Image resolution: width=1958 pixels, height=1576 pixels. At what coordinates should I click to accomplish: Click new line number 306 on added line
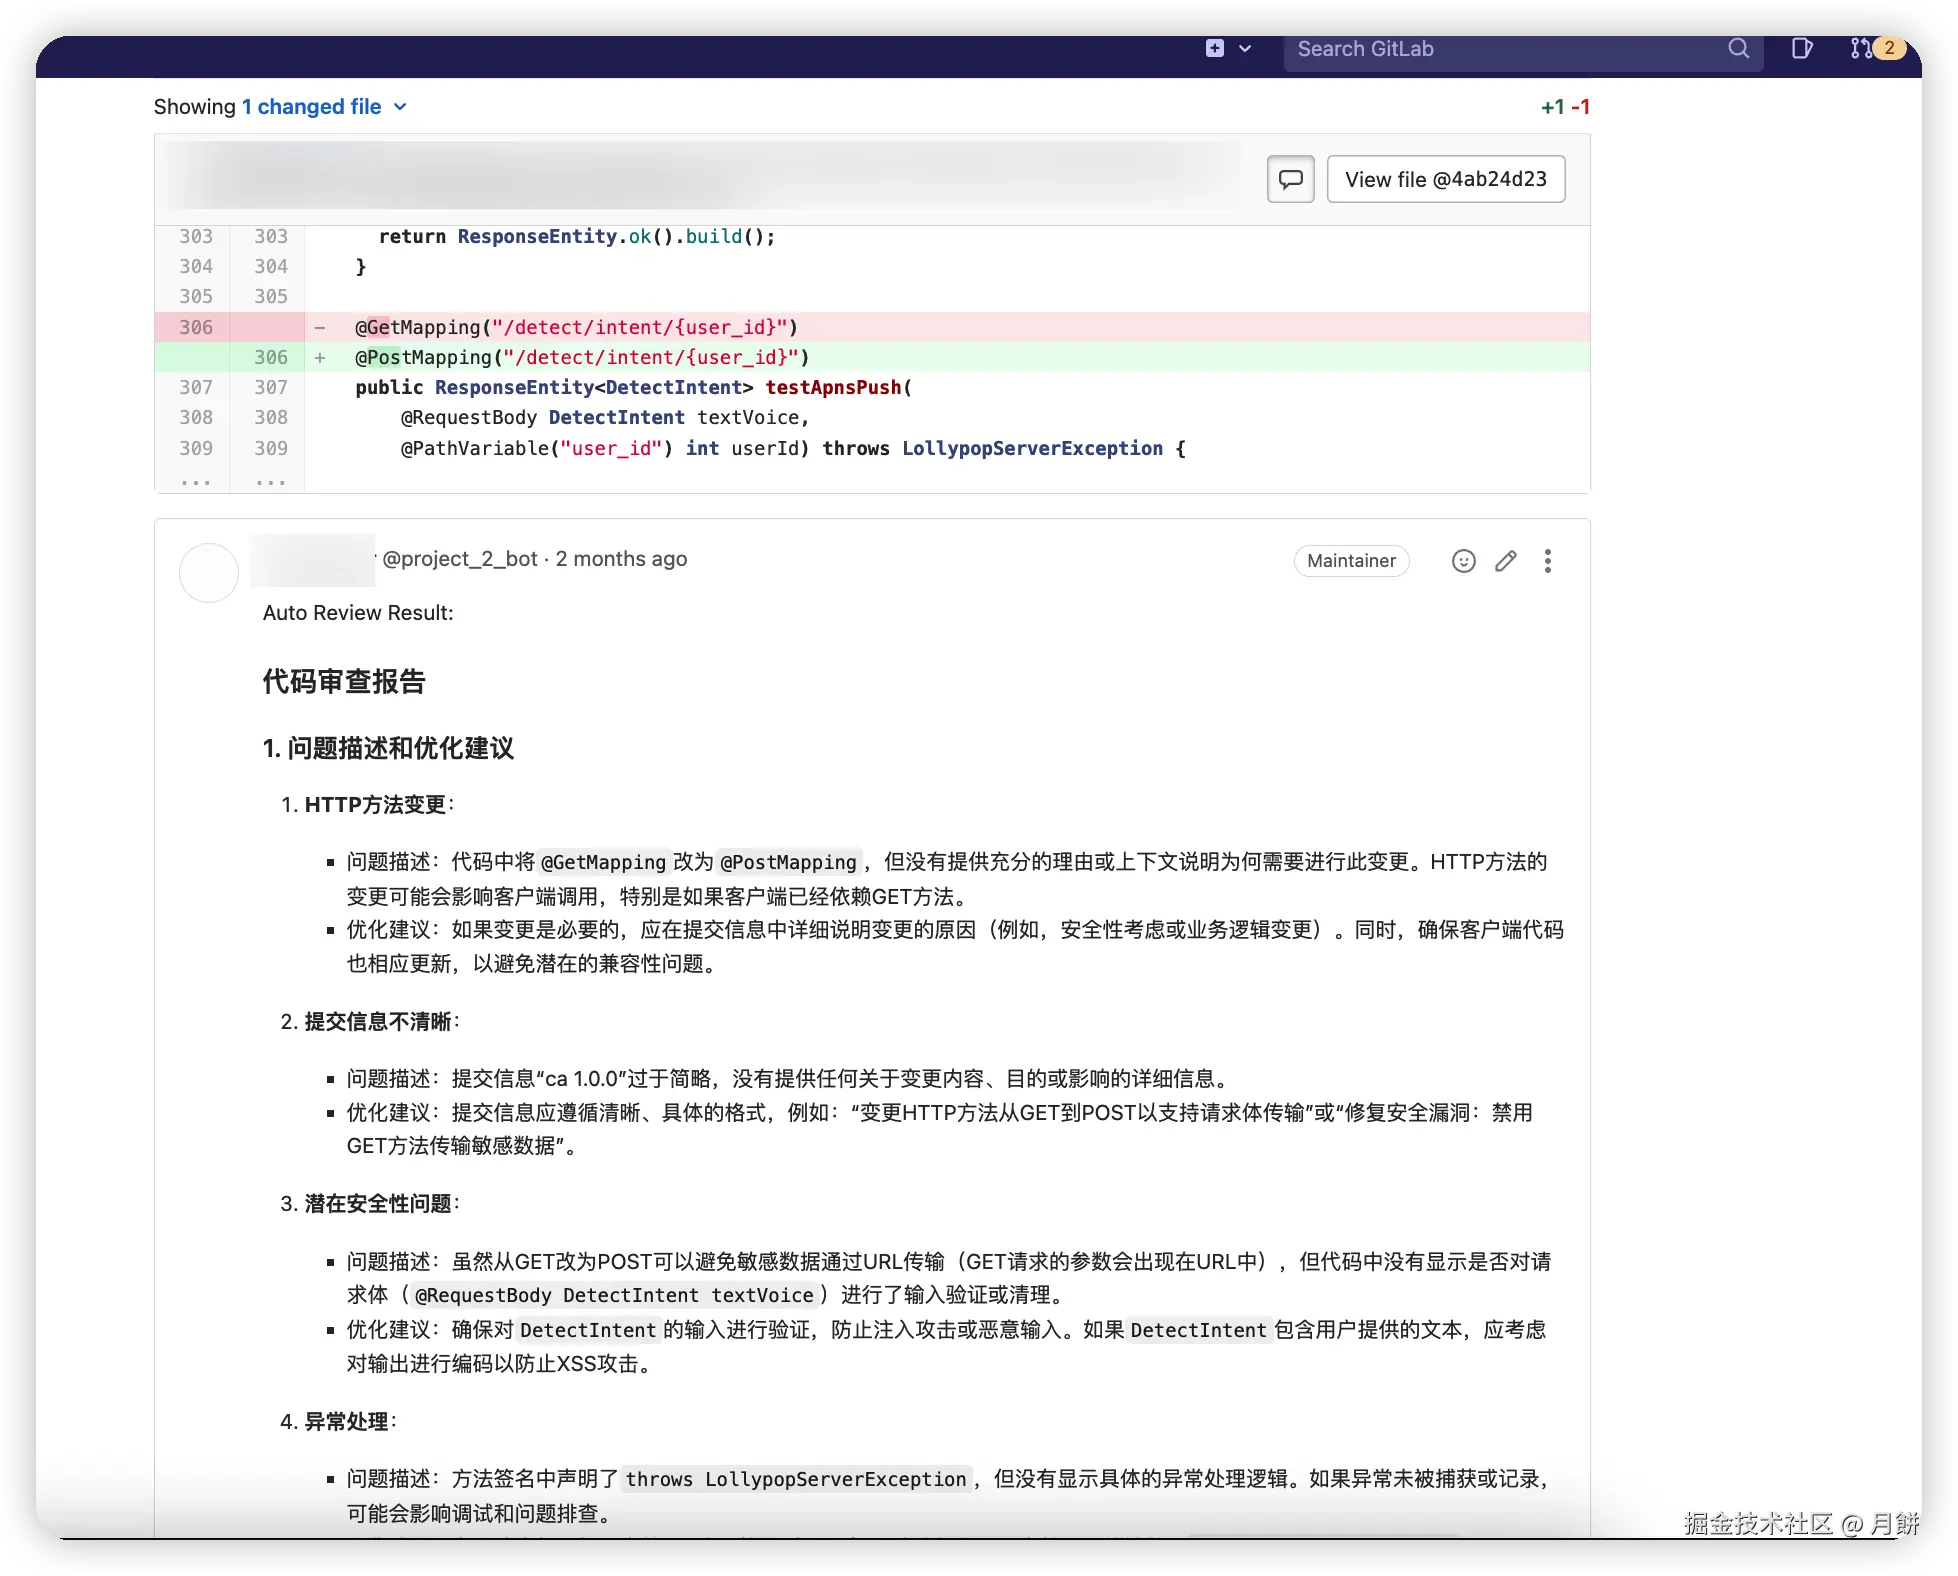(x=270, y=357)
